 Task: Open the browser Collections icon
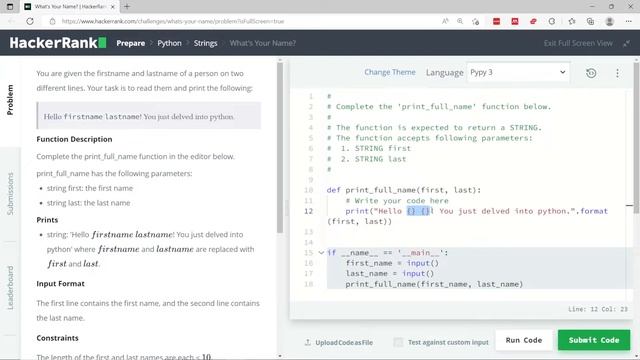[590, 21]
